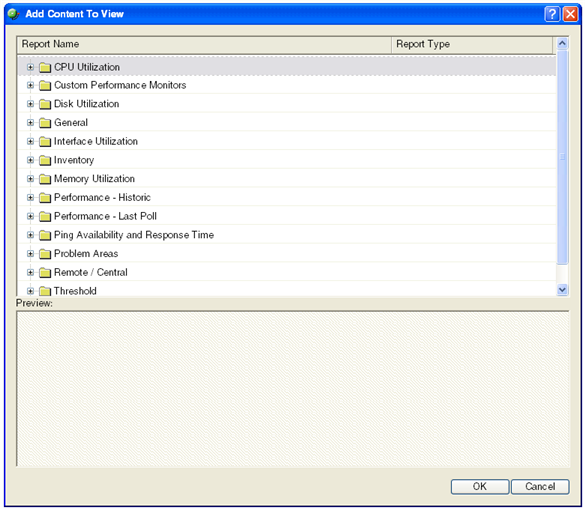The width and height of the screenshot is (585, 510).
Task: Click the CPU Utilization folder icon
Action: click(x=45, y=67)
